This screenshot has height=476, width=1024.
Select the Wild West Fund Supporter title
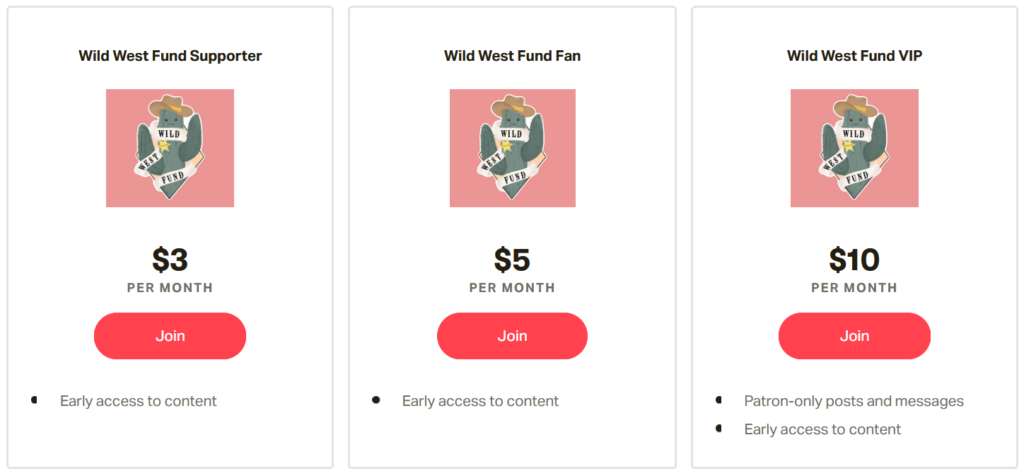[170, 56]
